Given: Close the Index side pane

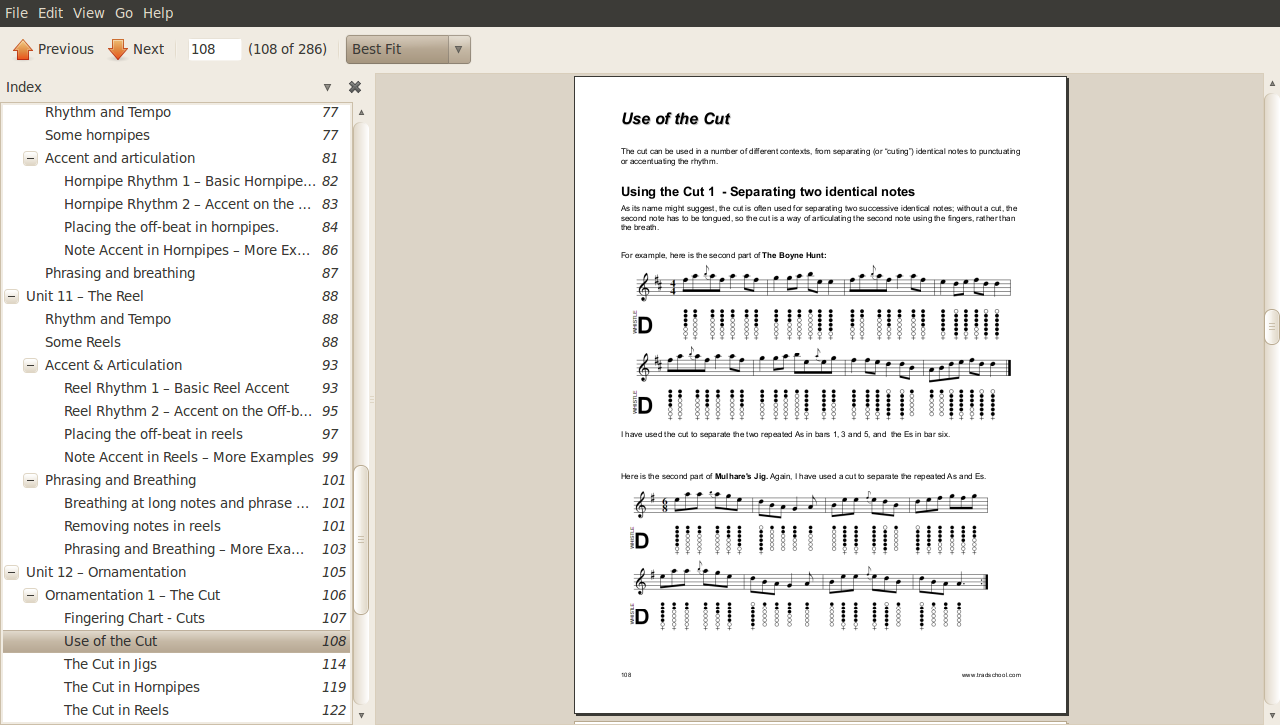Looking at the screenshot, I should [355, 87].
